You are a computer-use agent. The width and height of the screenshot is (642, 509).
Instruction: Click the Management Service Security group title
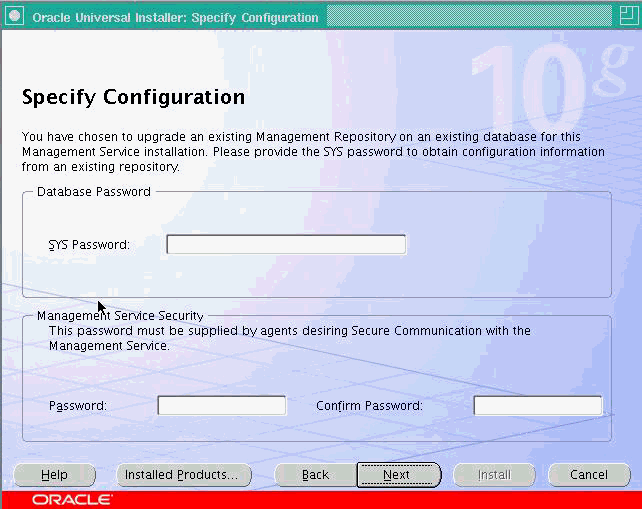(120, 316)
